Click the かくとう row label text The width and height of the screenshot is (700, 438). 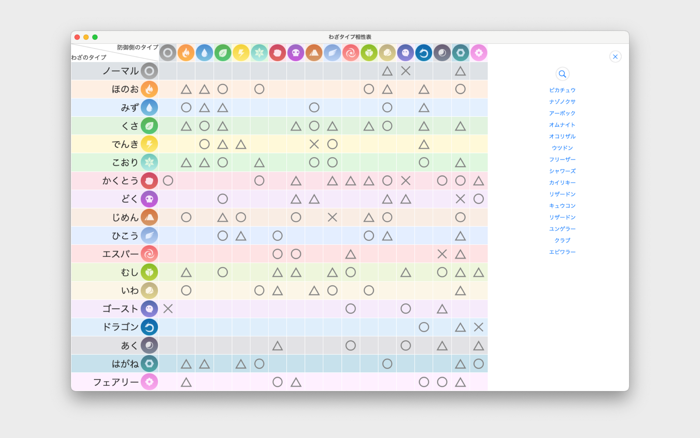tap(121, 181)
